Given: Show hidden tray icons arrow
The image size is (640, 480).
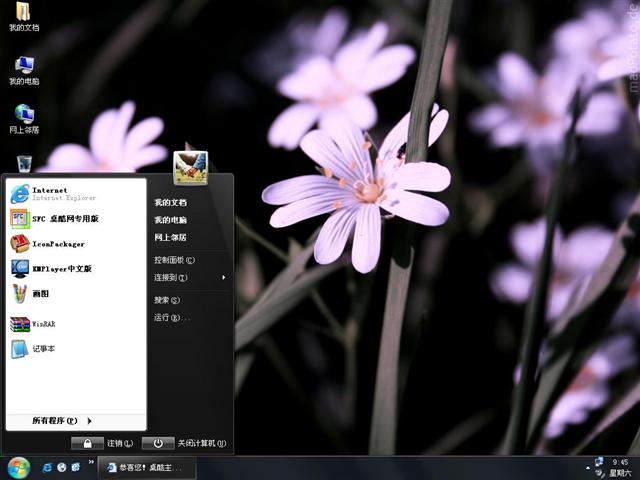Looking at the screenshot, I should click(x=588, y=468).
